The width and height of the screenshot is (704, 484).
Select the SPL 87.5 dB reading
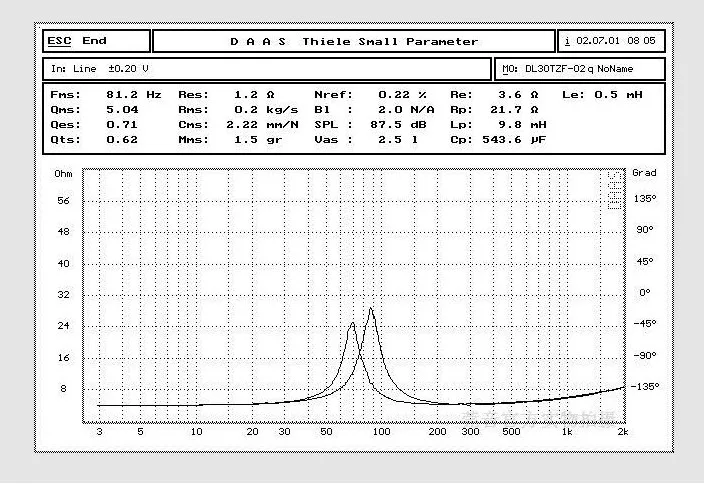[392, 124]
